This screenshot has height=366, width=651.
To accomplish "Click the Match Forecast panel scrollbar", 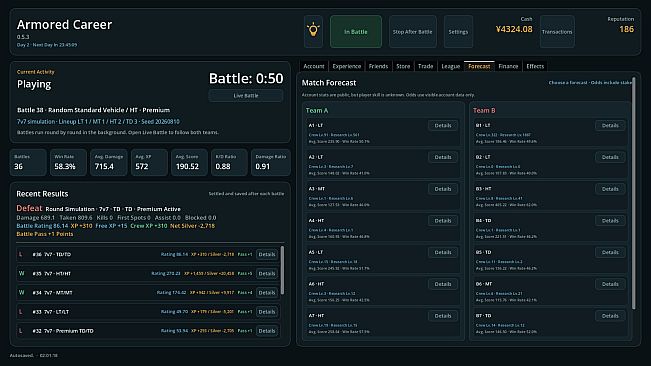I will coord(634,193).
